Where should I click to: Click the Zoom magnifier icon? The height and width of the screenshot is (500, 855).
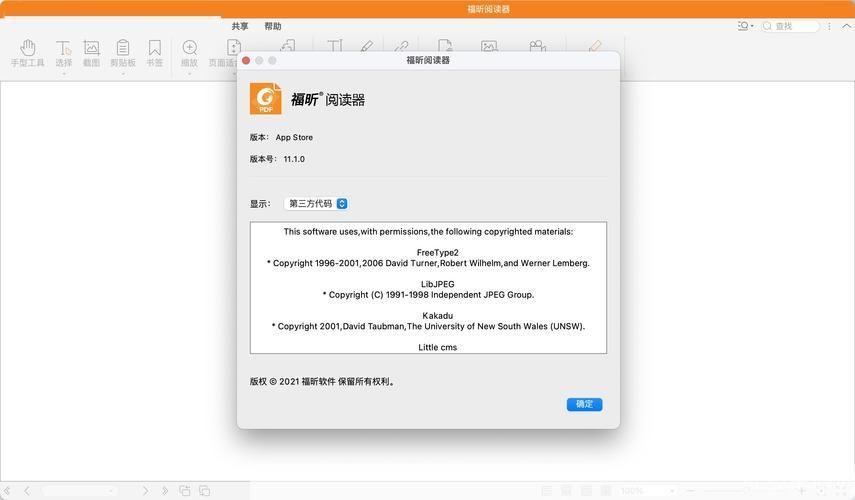(x=189, y=48)
